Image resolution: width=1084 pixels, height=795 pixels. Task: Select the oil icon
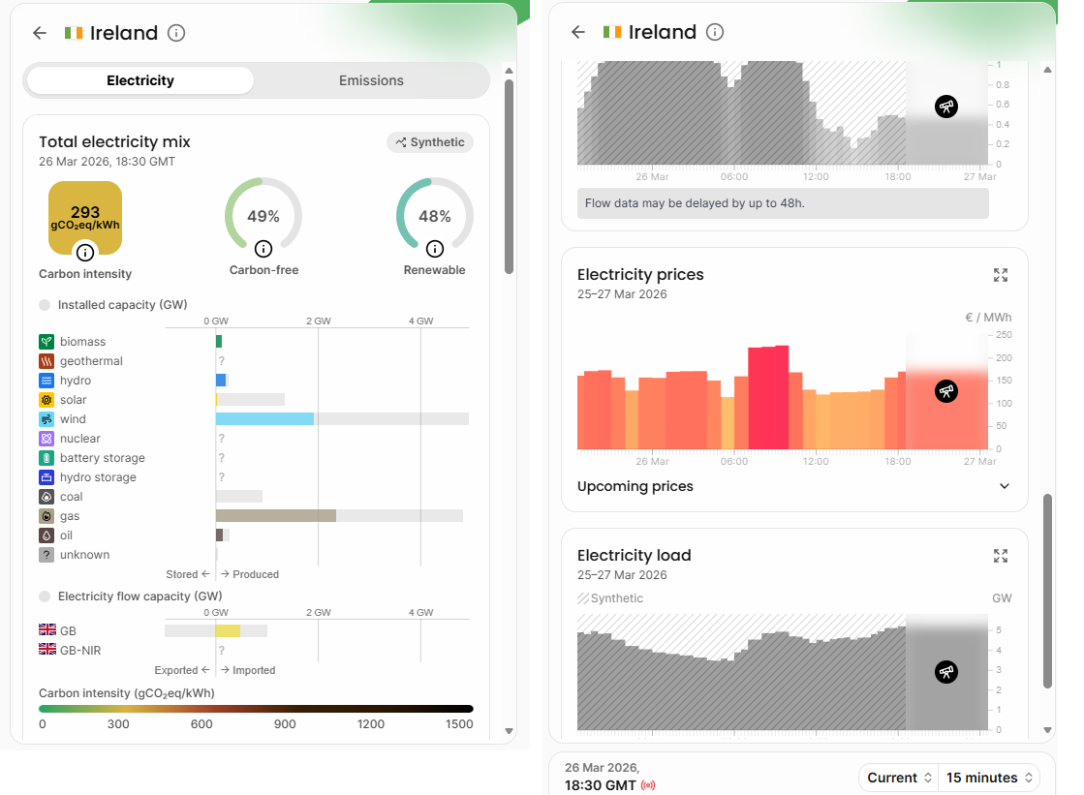click(46, 535)
